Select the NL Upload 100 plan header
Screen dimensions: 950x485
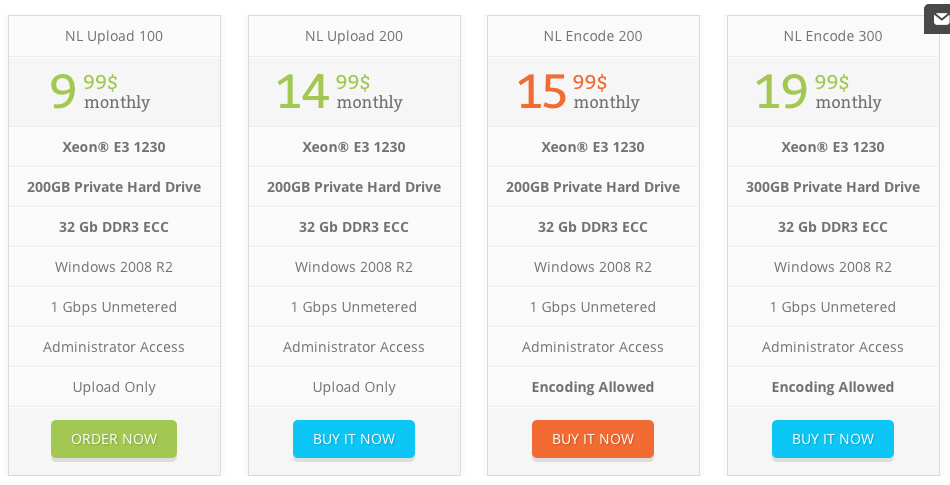[x=114, y=36]
